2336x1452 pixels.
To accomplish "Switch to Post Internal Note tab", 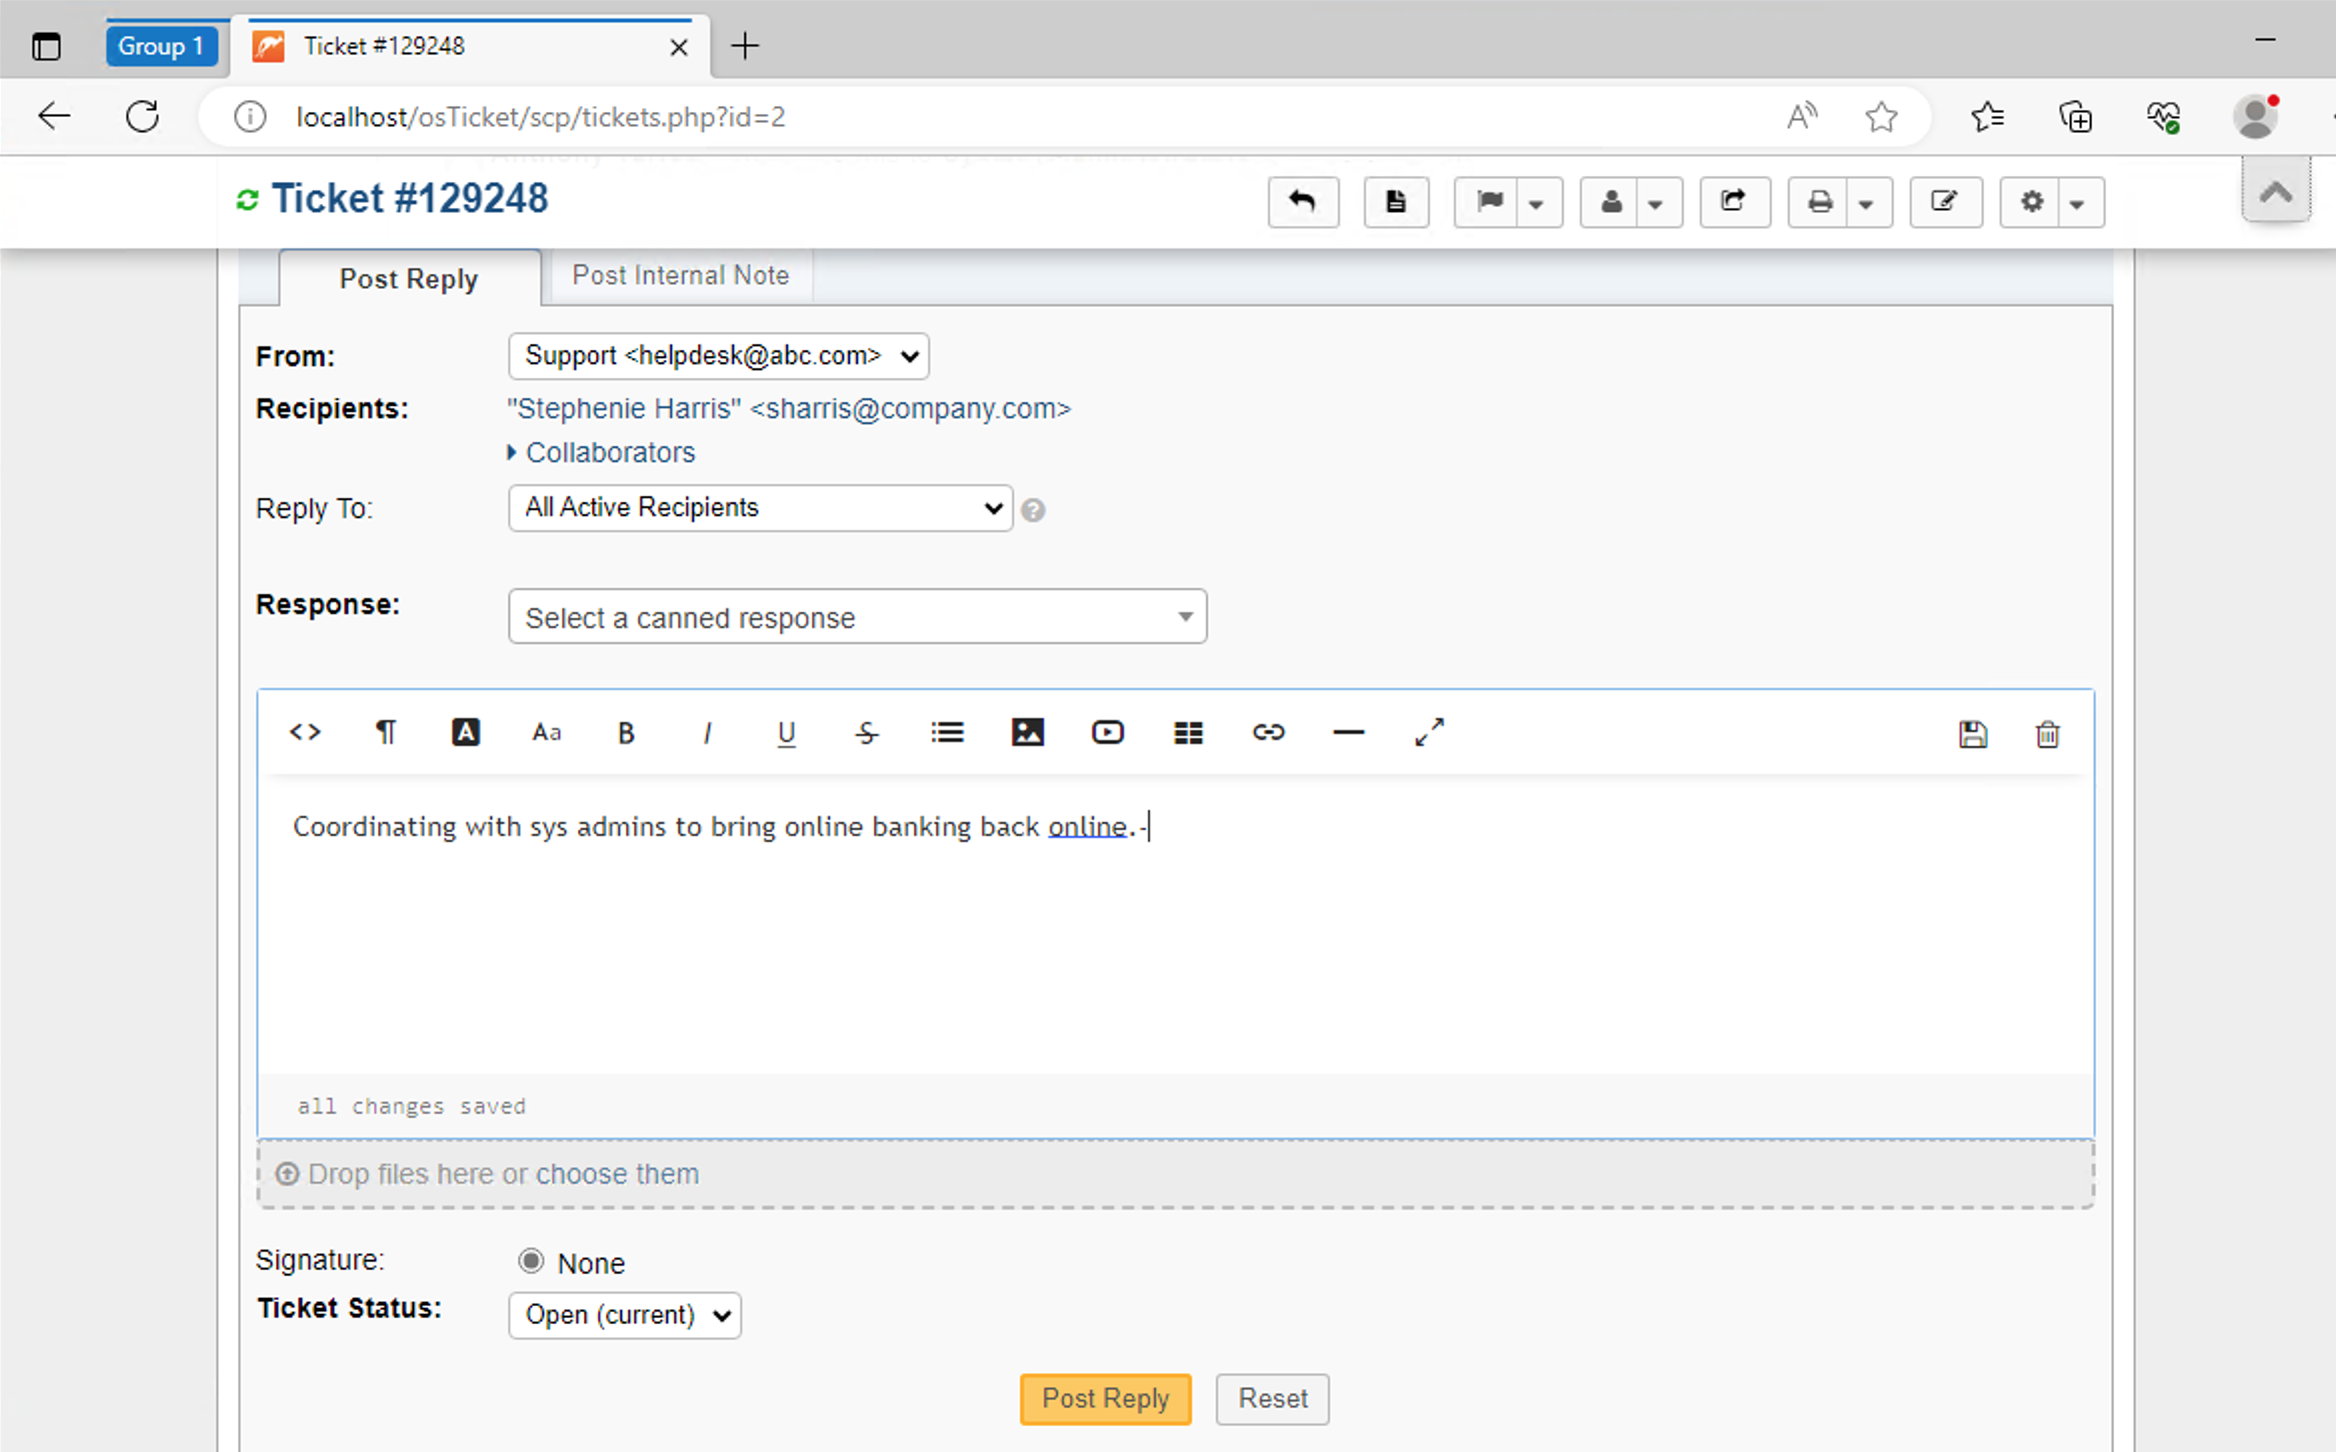I will click(x=680, y=275).
